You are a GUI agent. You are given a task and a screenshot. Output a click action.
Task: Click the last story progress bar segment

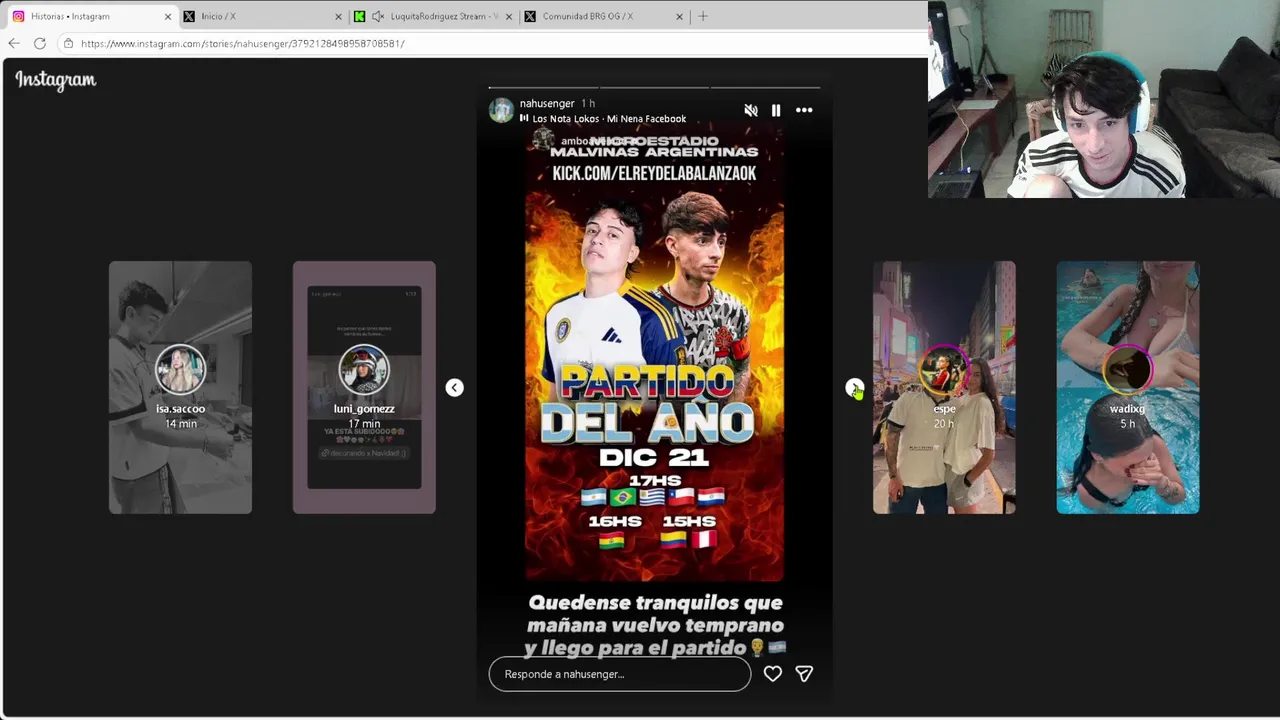click(765, 87)
